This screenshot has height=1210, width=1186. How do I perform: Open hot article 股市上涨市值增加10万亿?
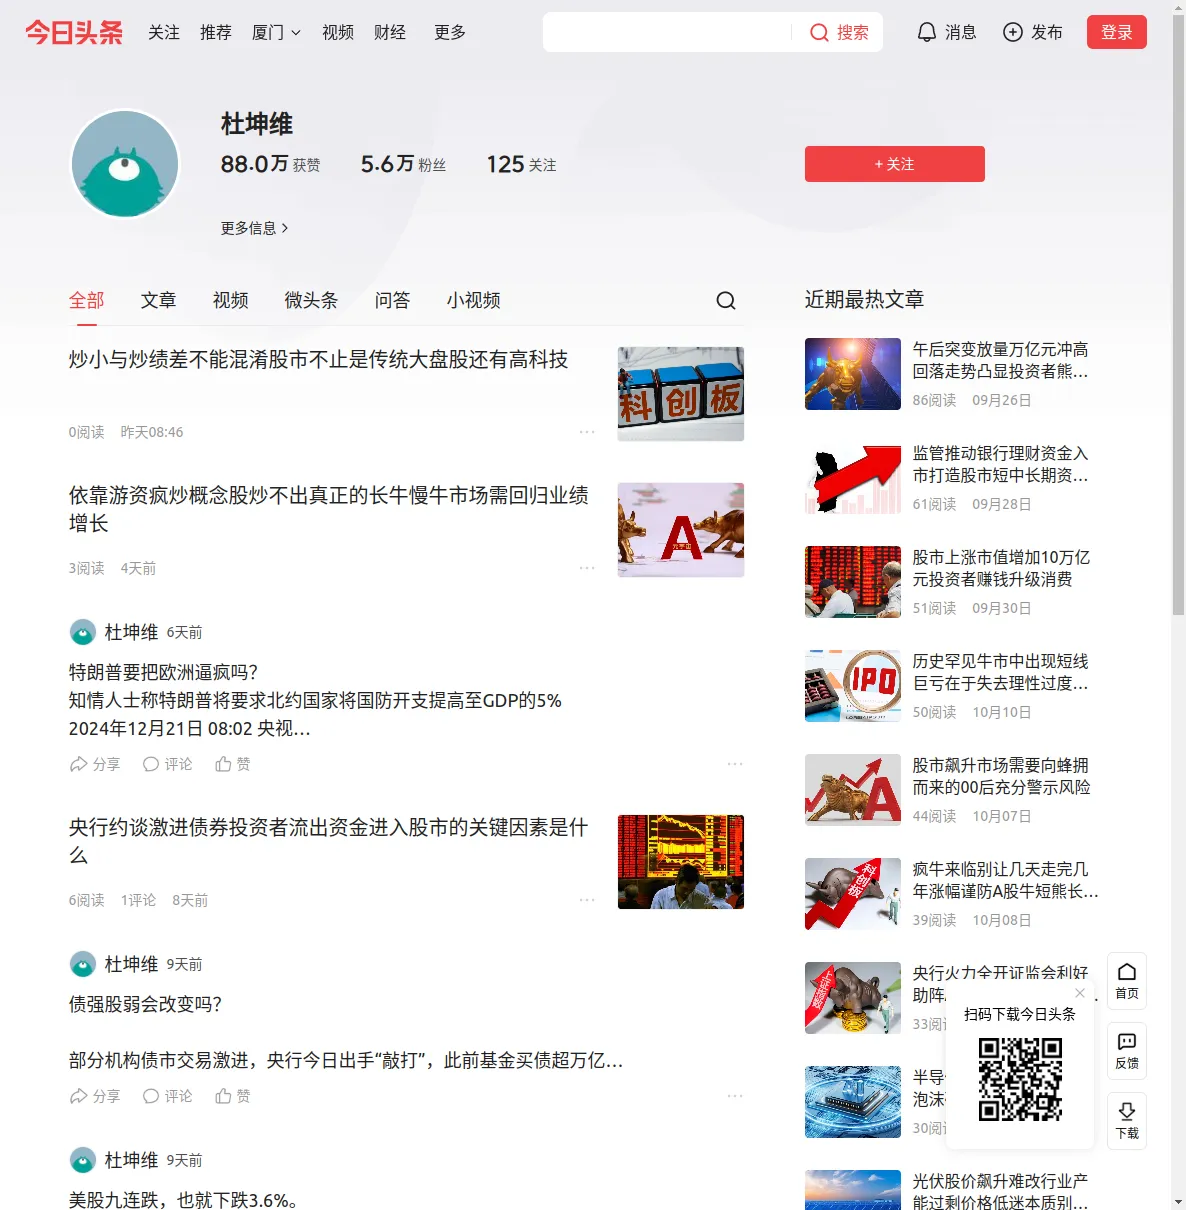click(1000, 568)
